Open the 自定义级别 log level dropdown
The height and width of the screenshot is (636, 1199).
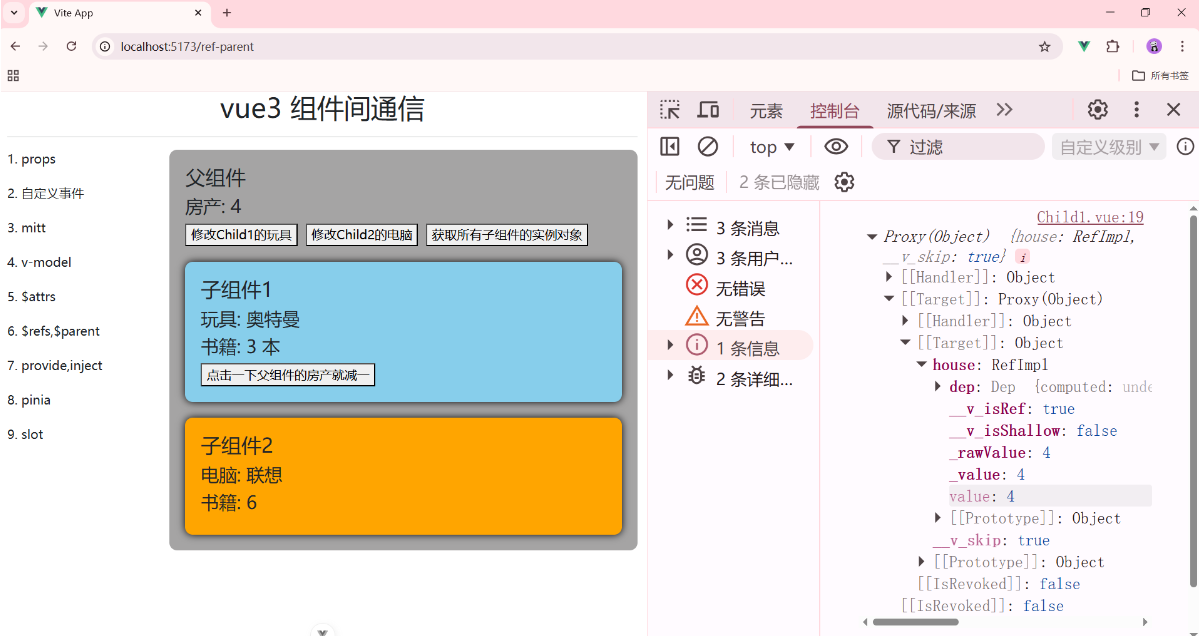pyautogui.click(x=1109, y=147)
